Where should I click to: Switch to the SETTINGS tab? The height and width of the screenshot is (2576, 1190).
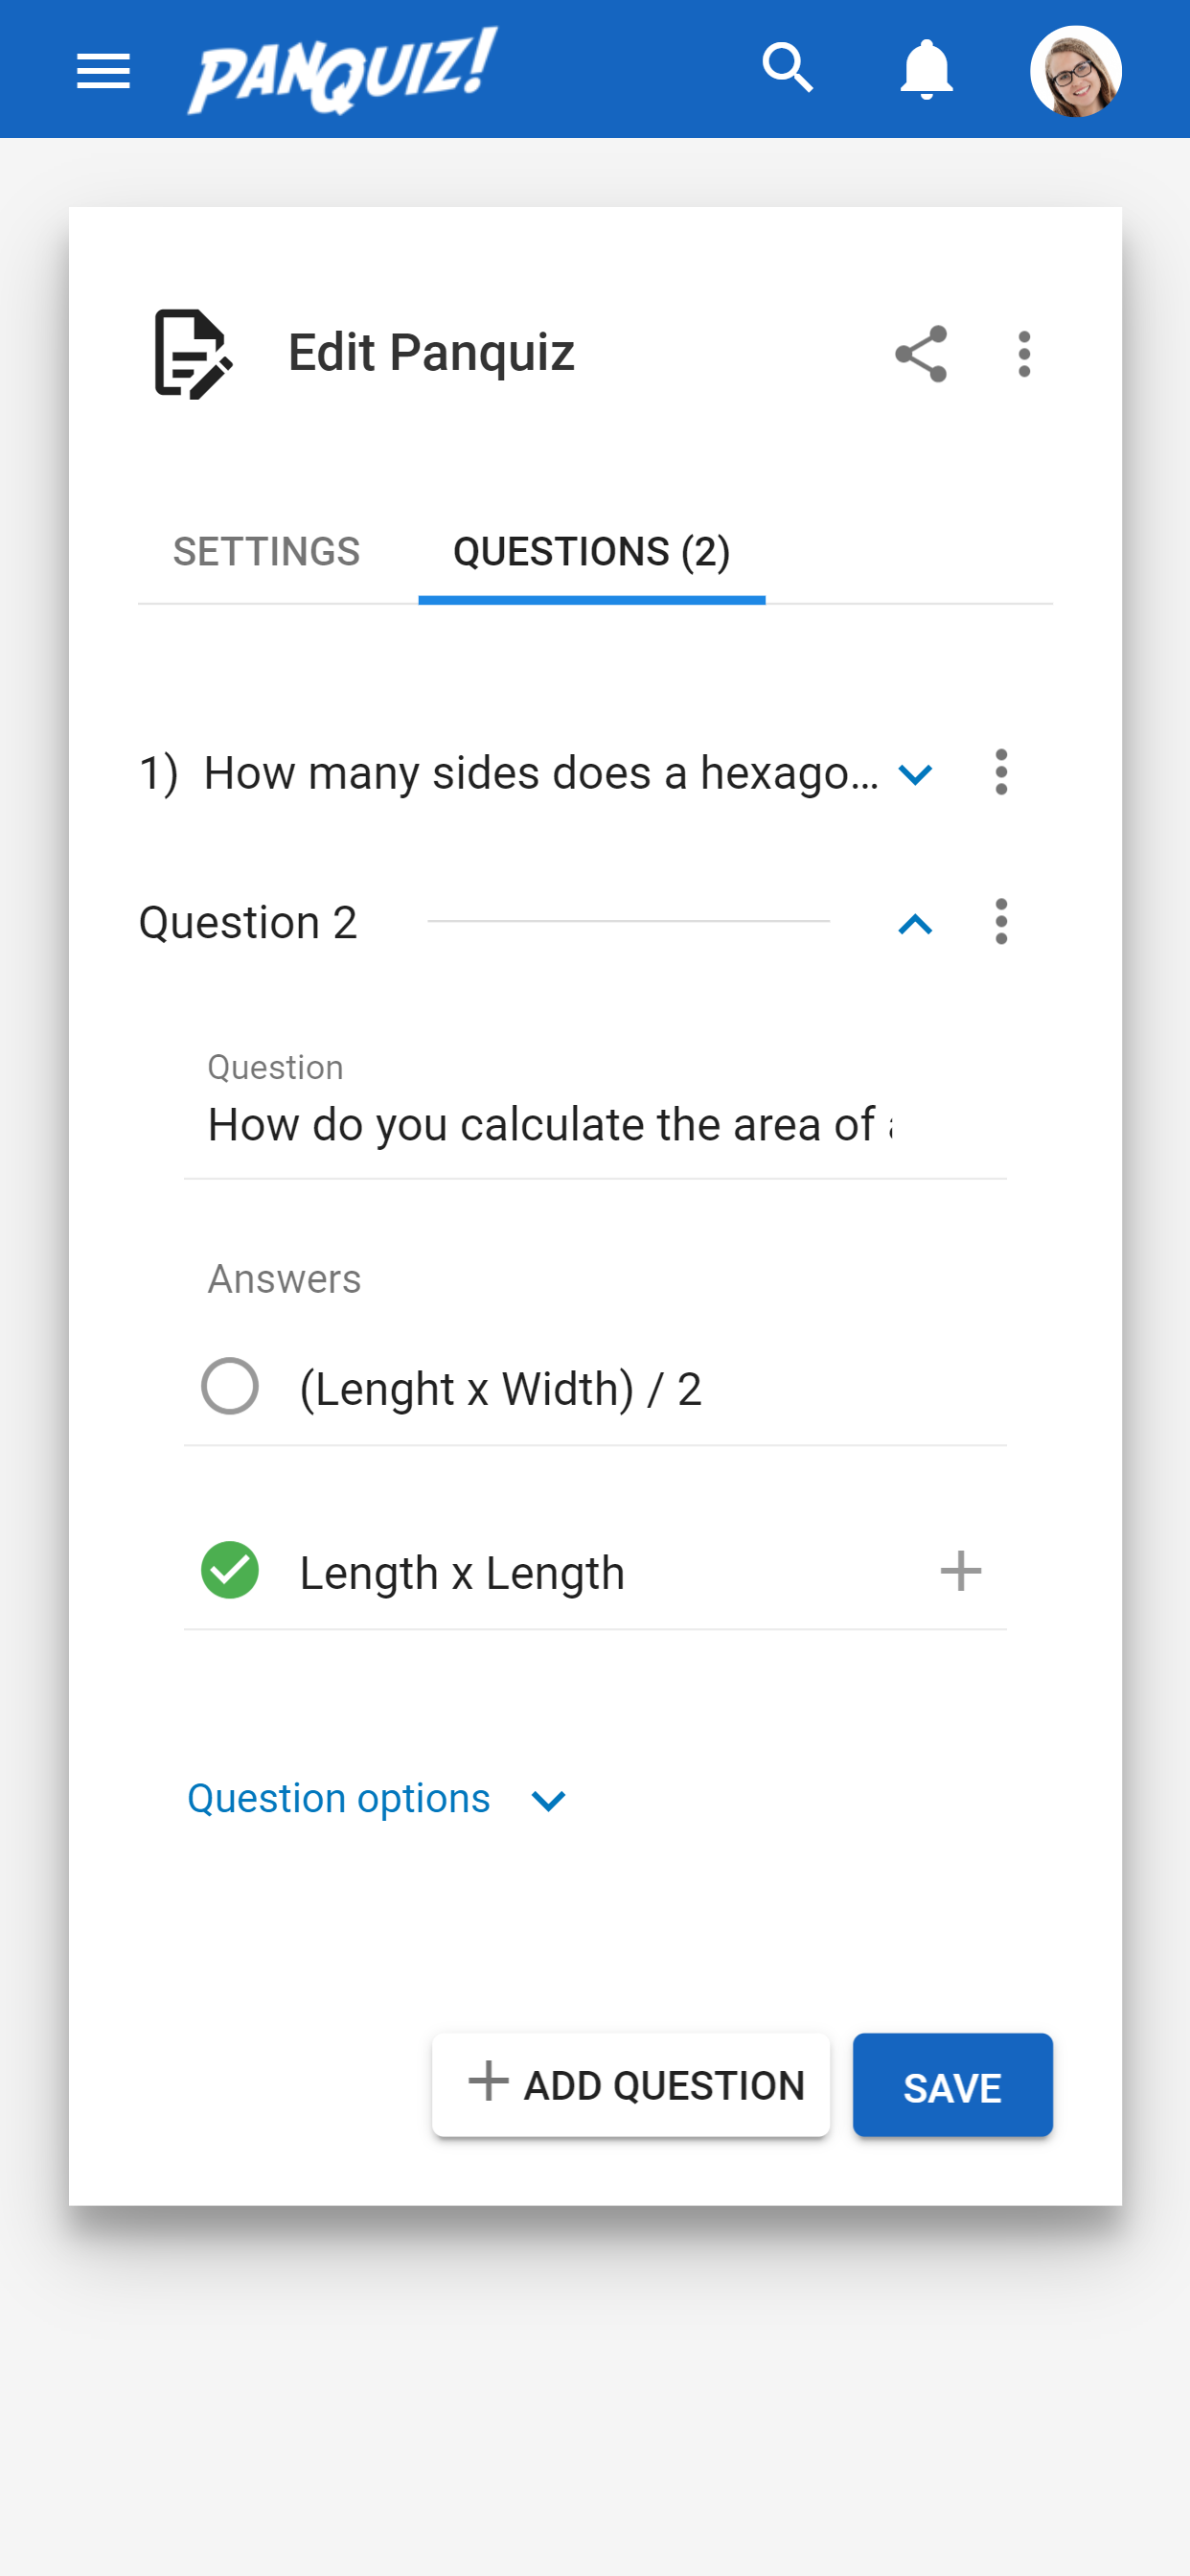tap(266, 552)
